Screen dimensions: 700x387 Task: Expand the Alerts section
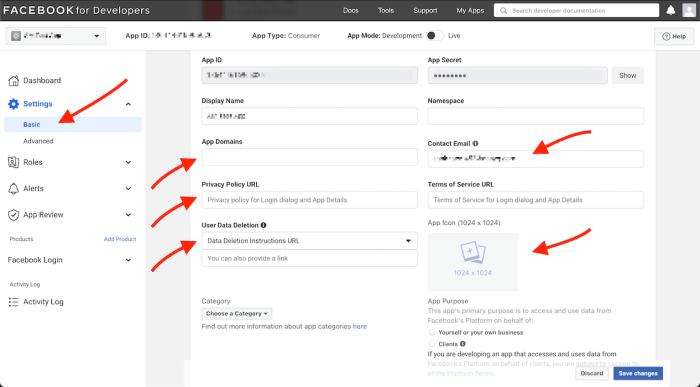tap(128, 188)
